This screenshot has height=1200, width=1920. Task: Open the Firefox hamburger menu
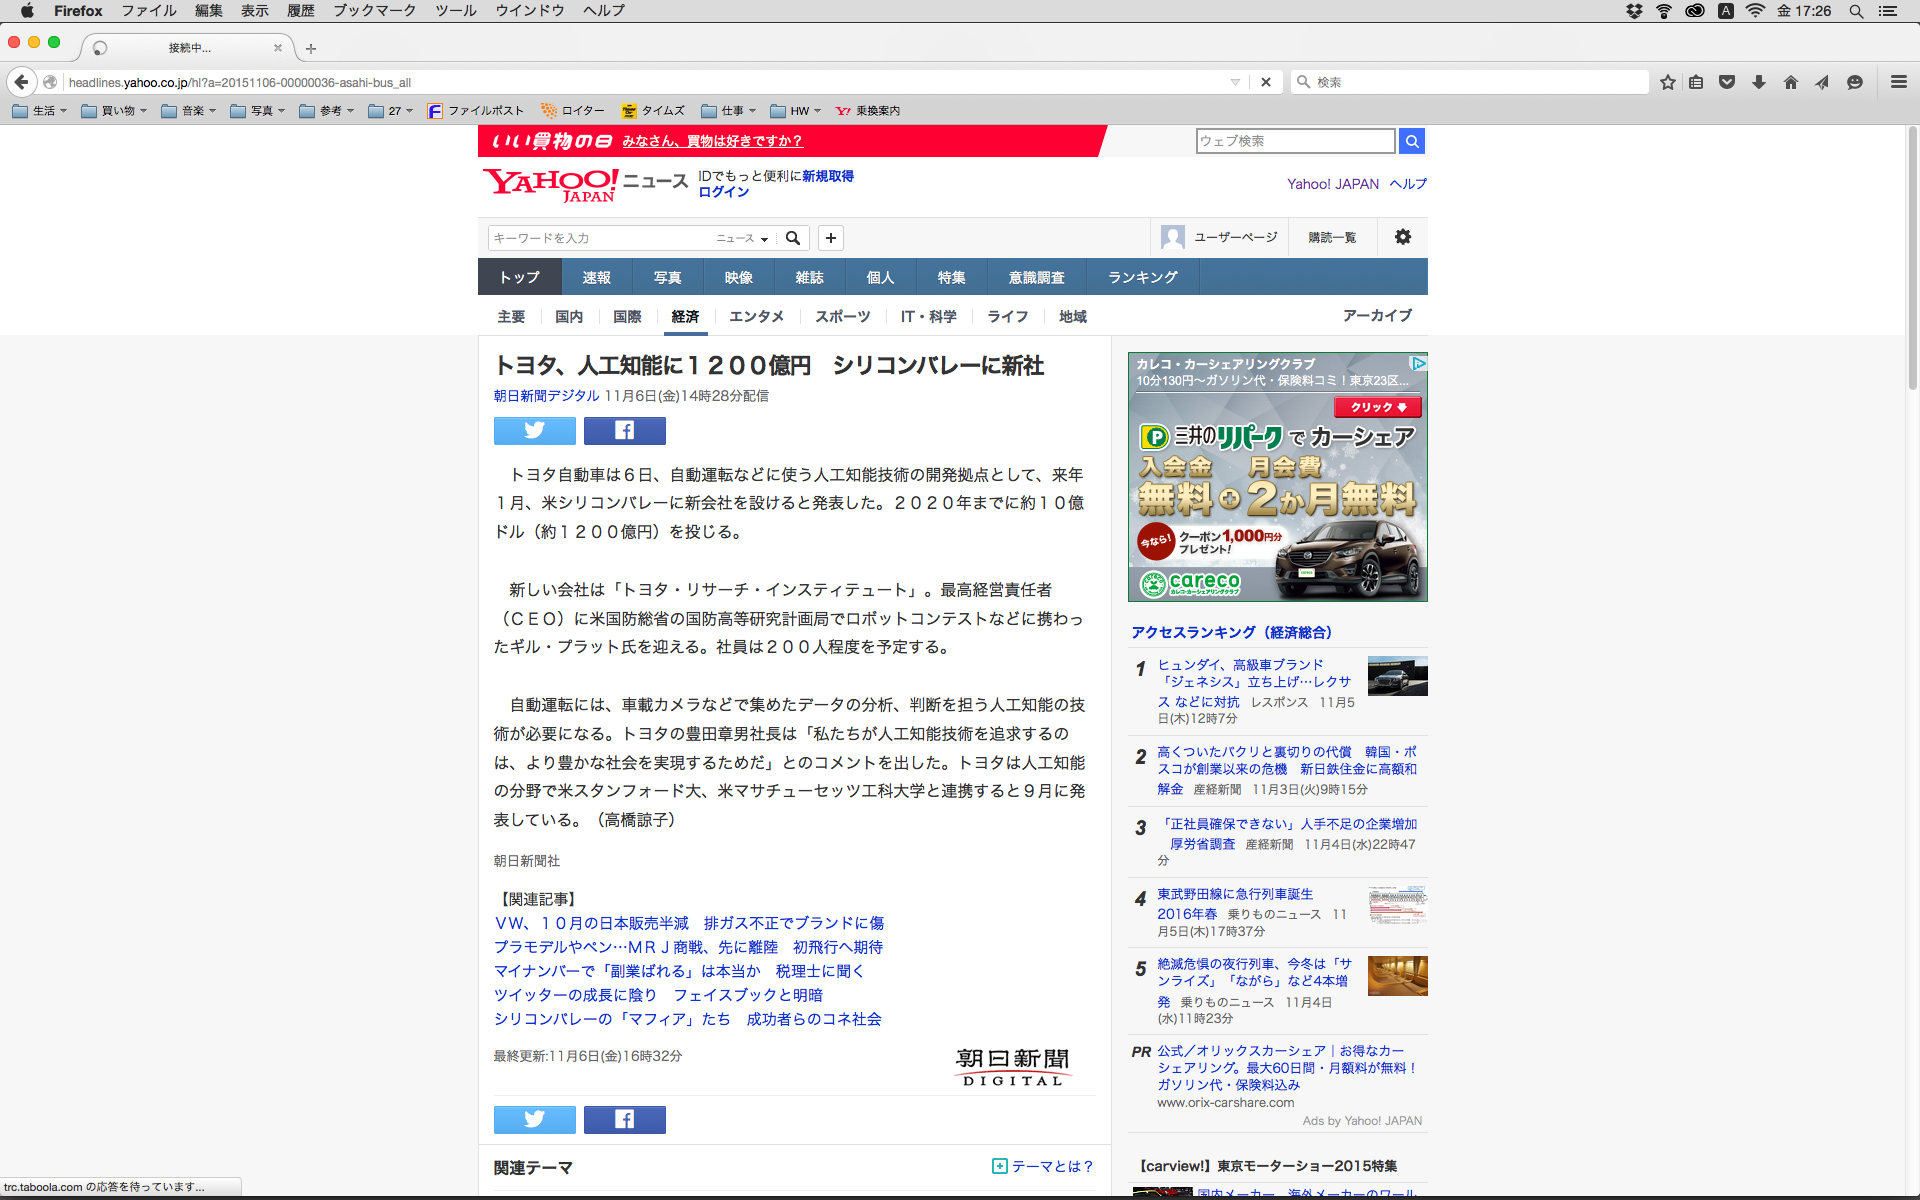(1898, 82)
